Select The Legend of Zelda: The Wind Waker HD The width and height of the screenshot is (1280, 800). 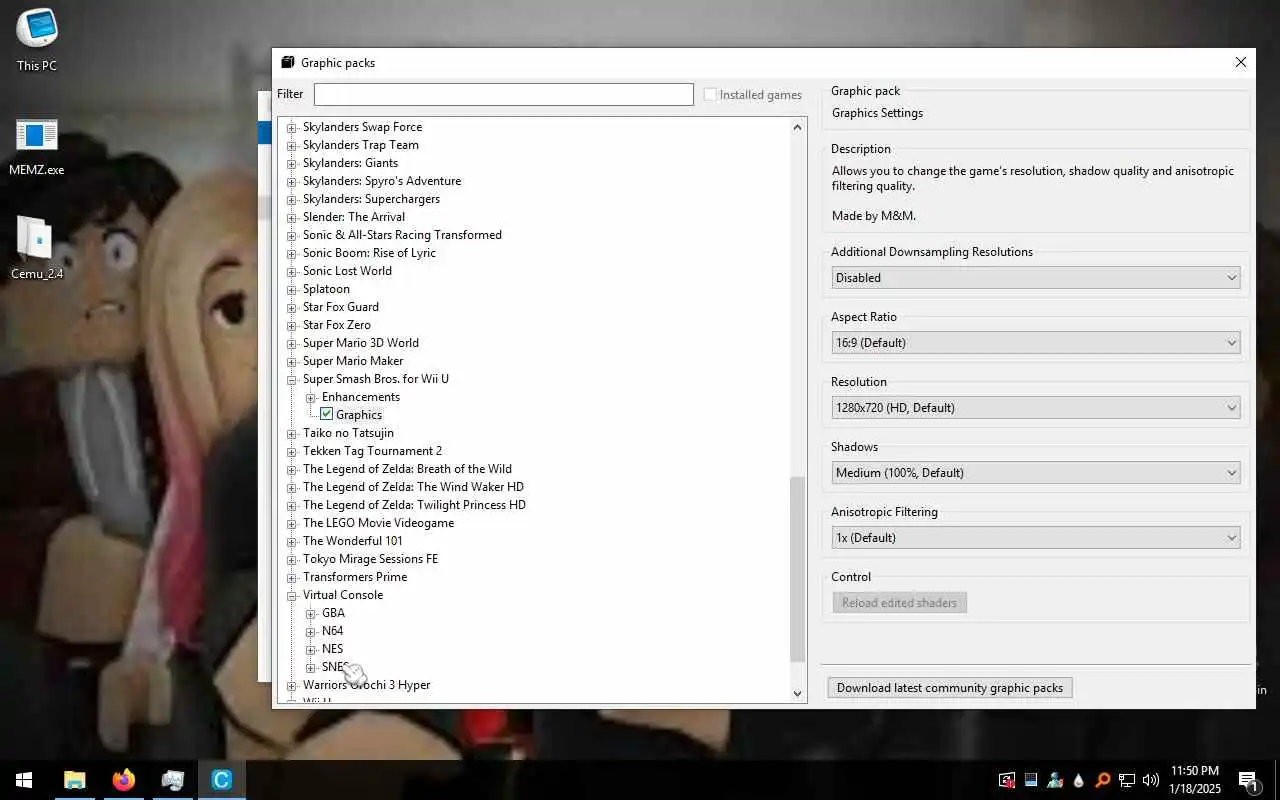click(413, 487)
